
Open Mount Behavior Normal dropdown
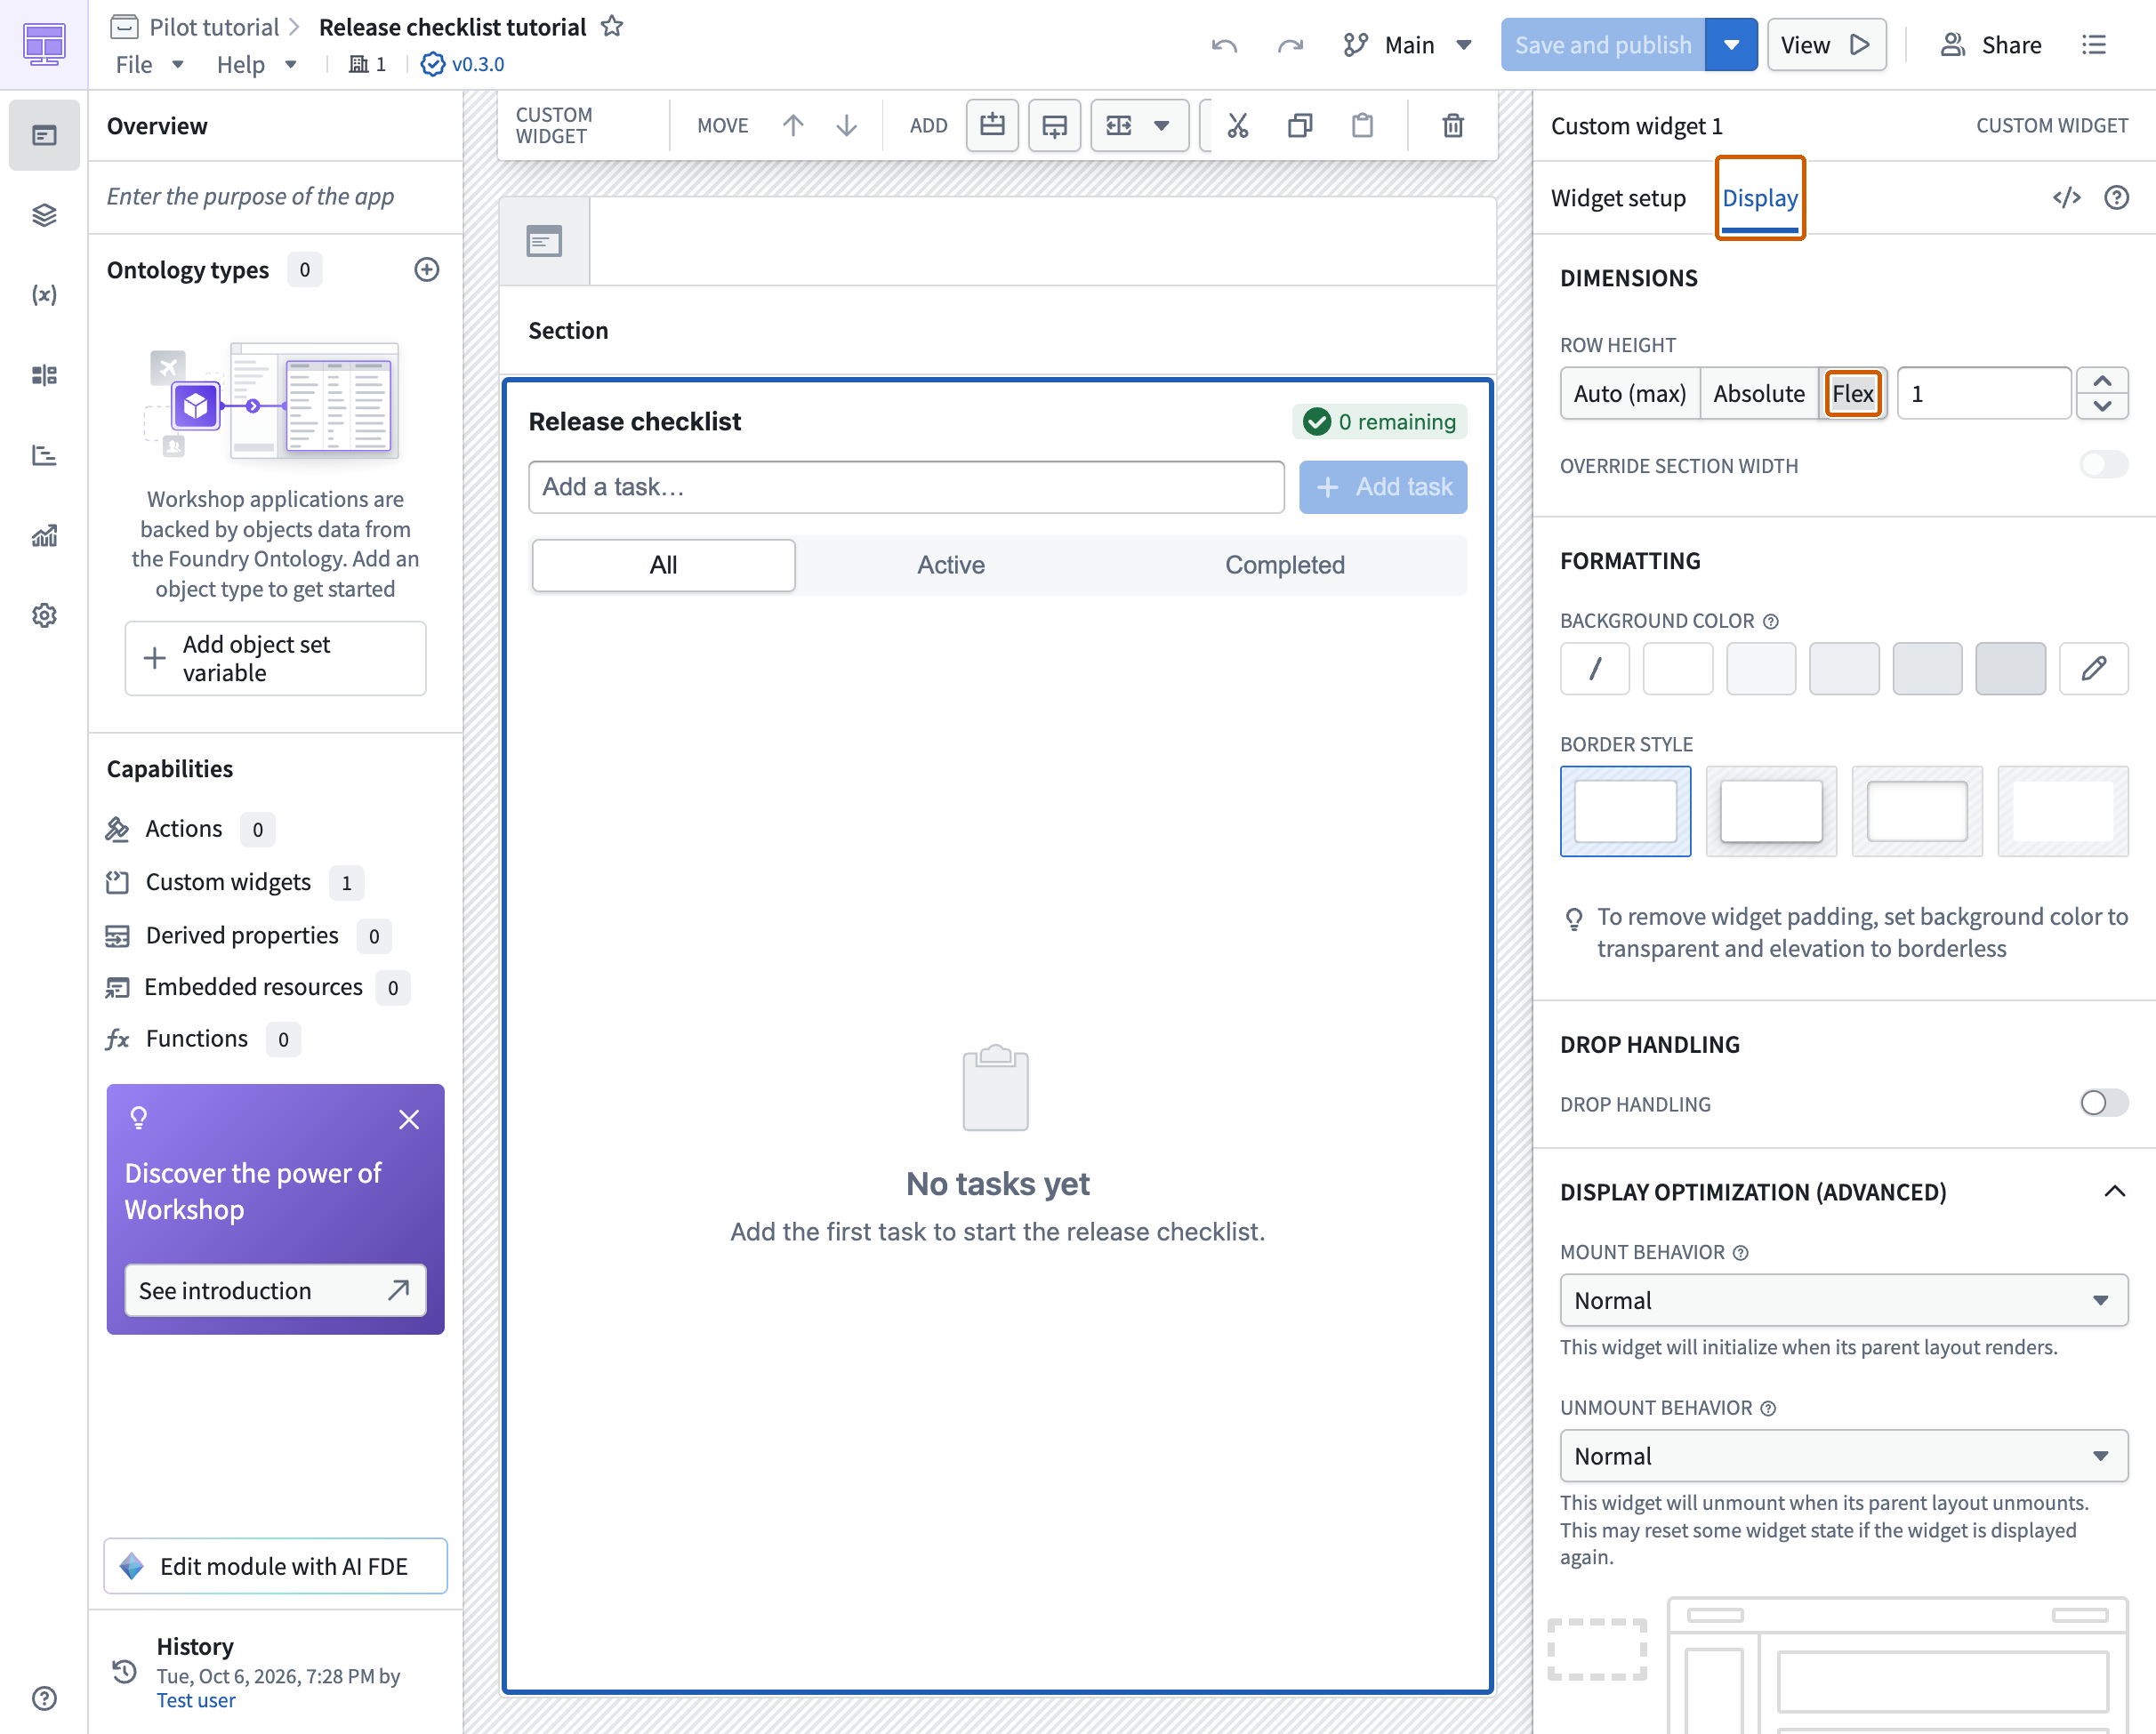(x=1843, y=1300)
